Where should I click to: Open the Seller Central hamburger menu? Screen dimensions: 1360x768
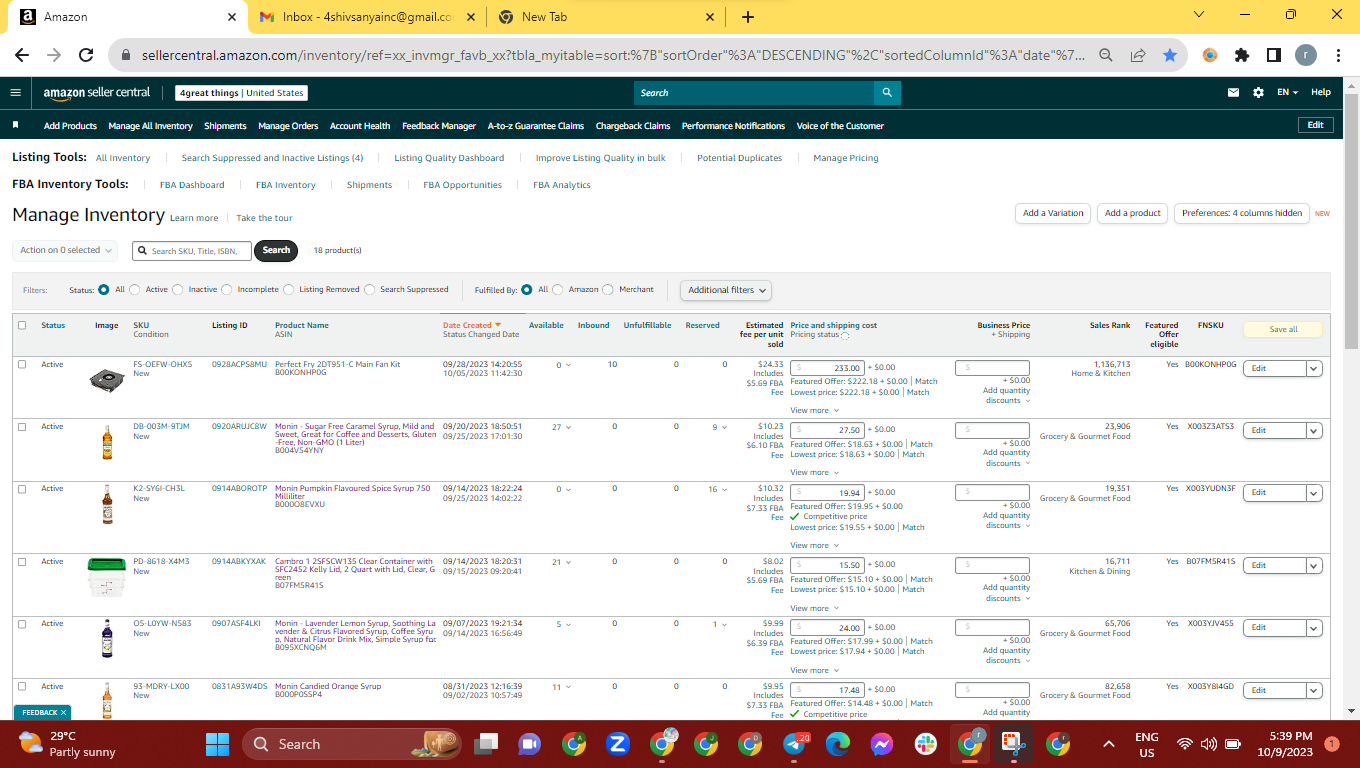[x=15, y=93]
